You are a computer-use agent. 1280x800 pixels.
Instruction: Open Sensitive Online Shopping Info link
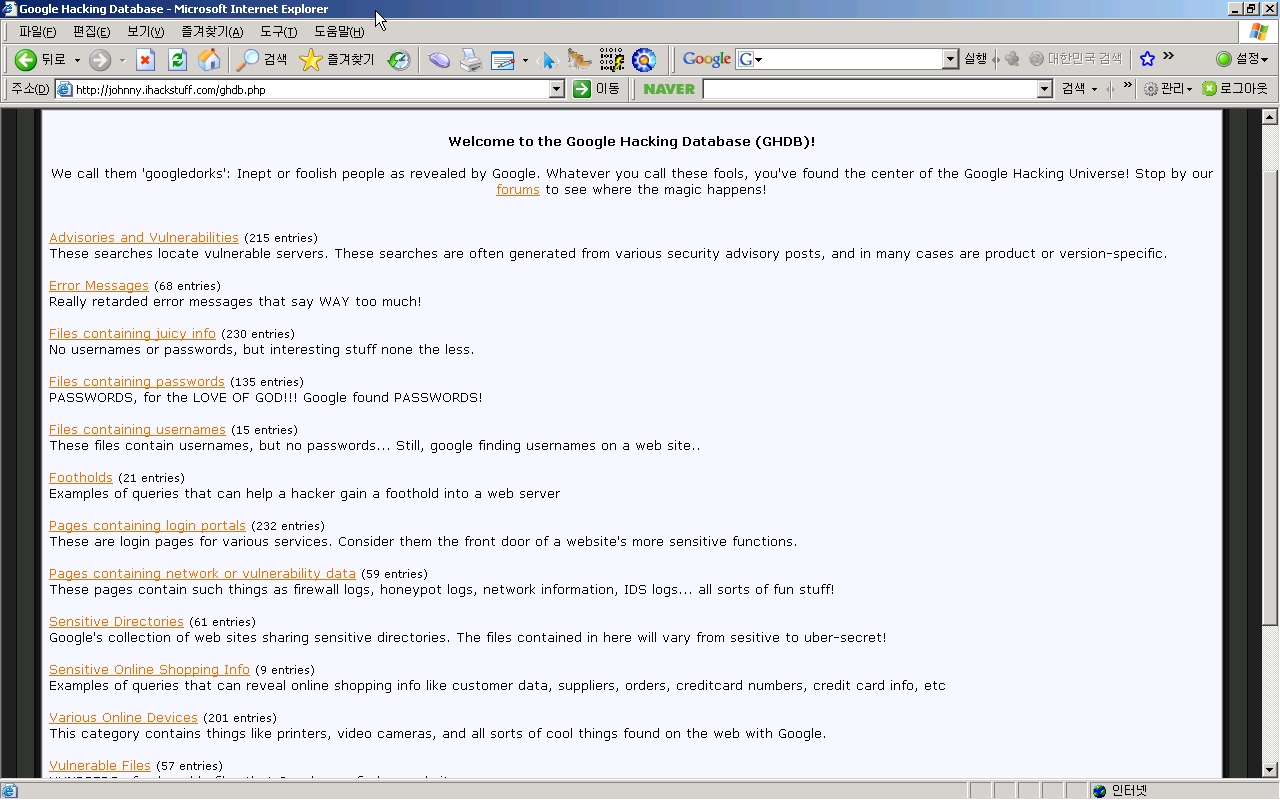(x=149, y=670)
